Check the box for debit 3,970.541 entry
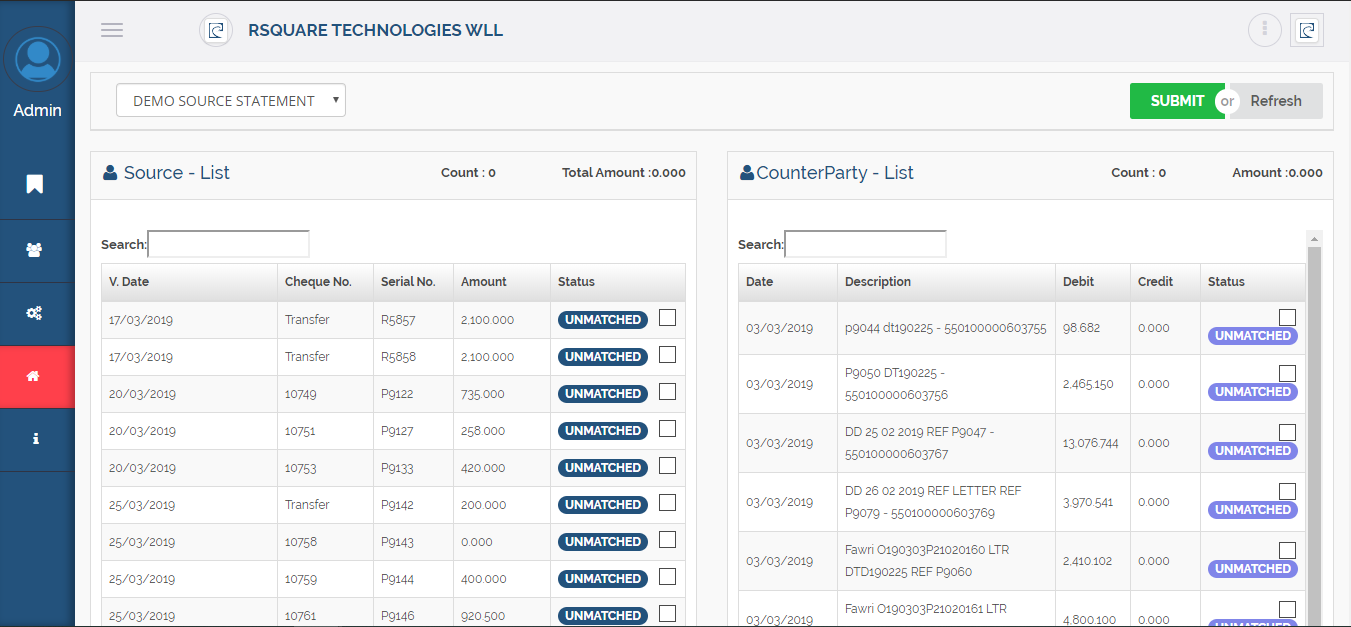The image size is (1351, 627). (x=1287, y=492)
